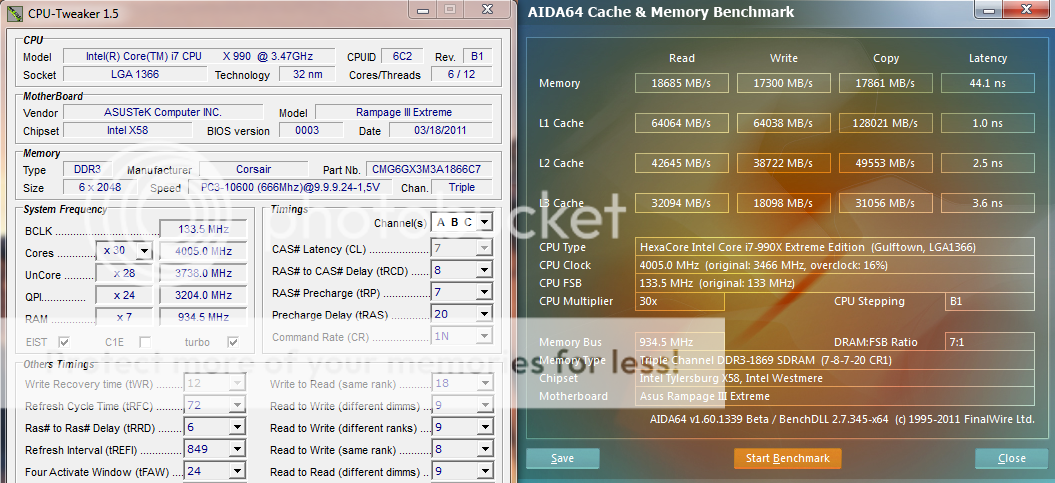Click the CPU Model Intel Core i7 field
The image size is (1055, 483).
[x=201, y=57]
